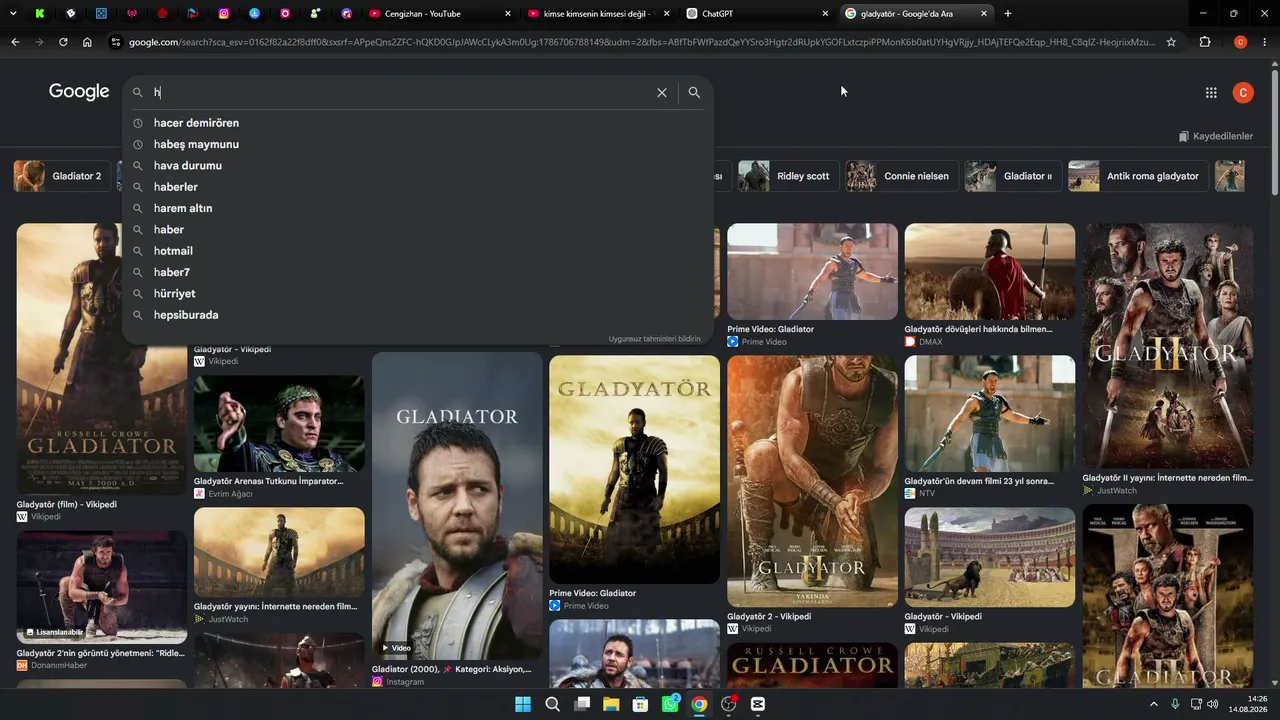Open File Explorer from the taskbar

611,704
